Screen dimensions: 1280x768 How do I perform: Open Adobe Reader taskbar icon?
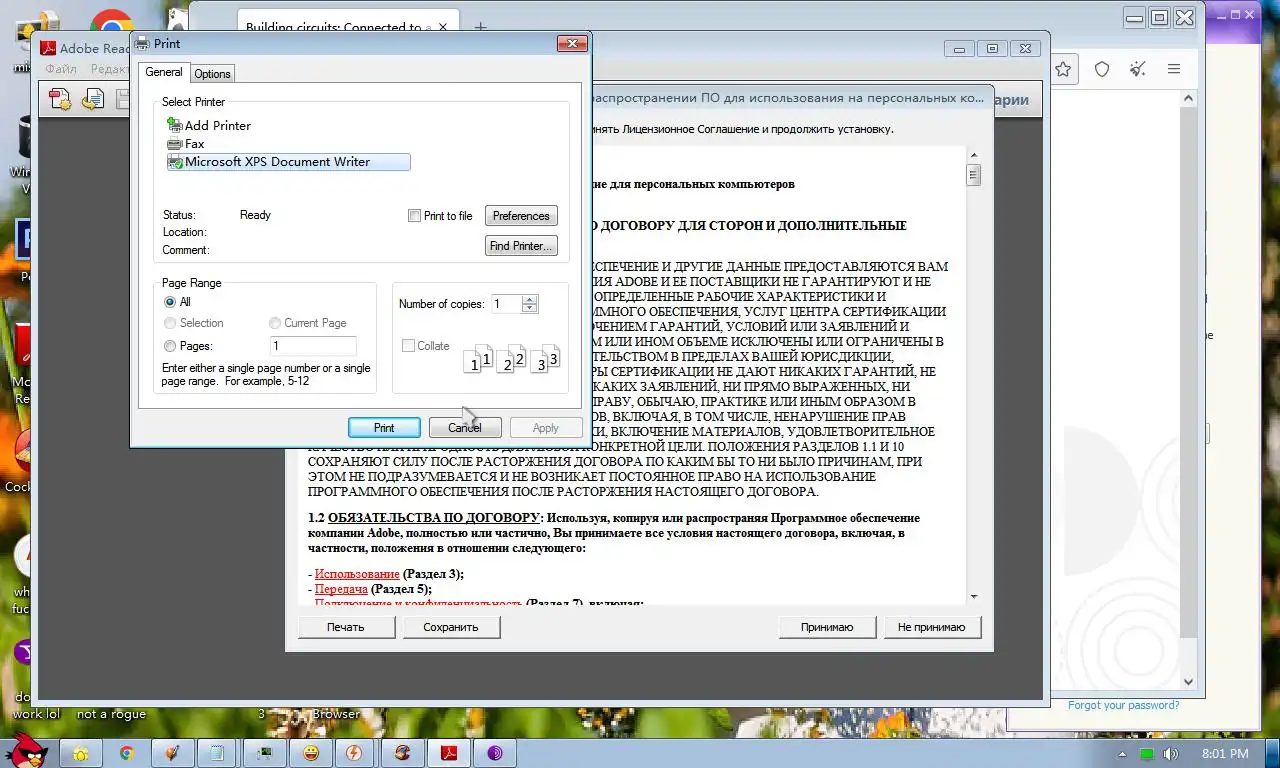(x=449, y=753)
